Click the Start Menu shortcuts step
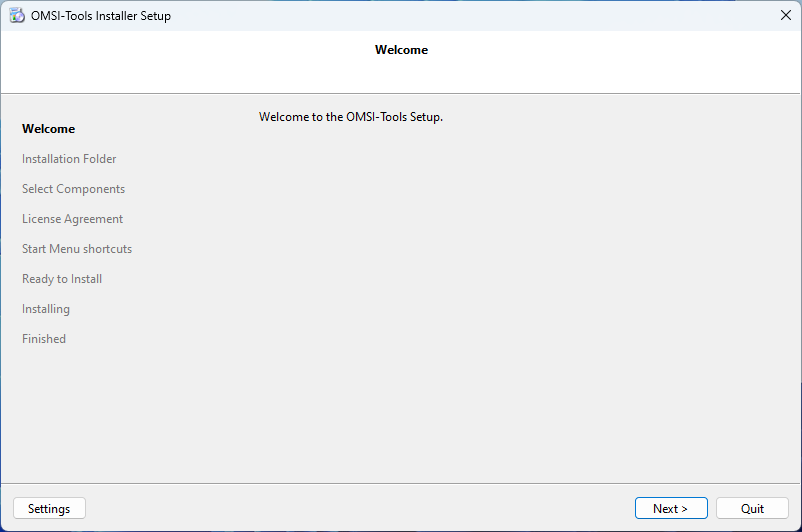 [x=77, y=249]
